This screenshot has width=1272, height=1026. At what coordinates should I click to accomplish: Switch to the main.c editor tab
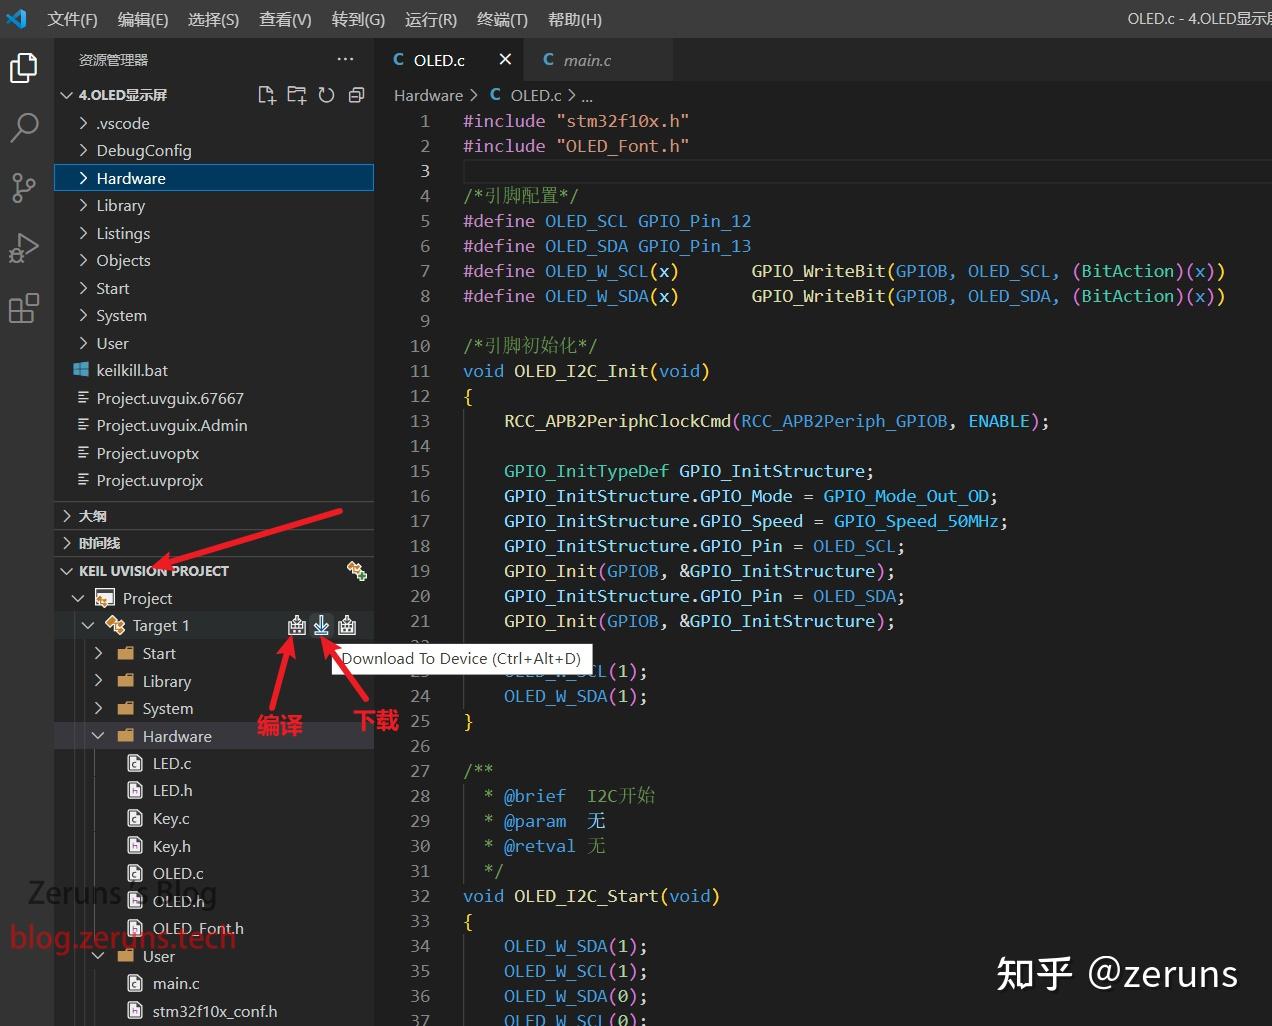click(599, 60)
